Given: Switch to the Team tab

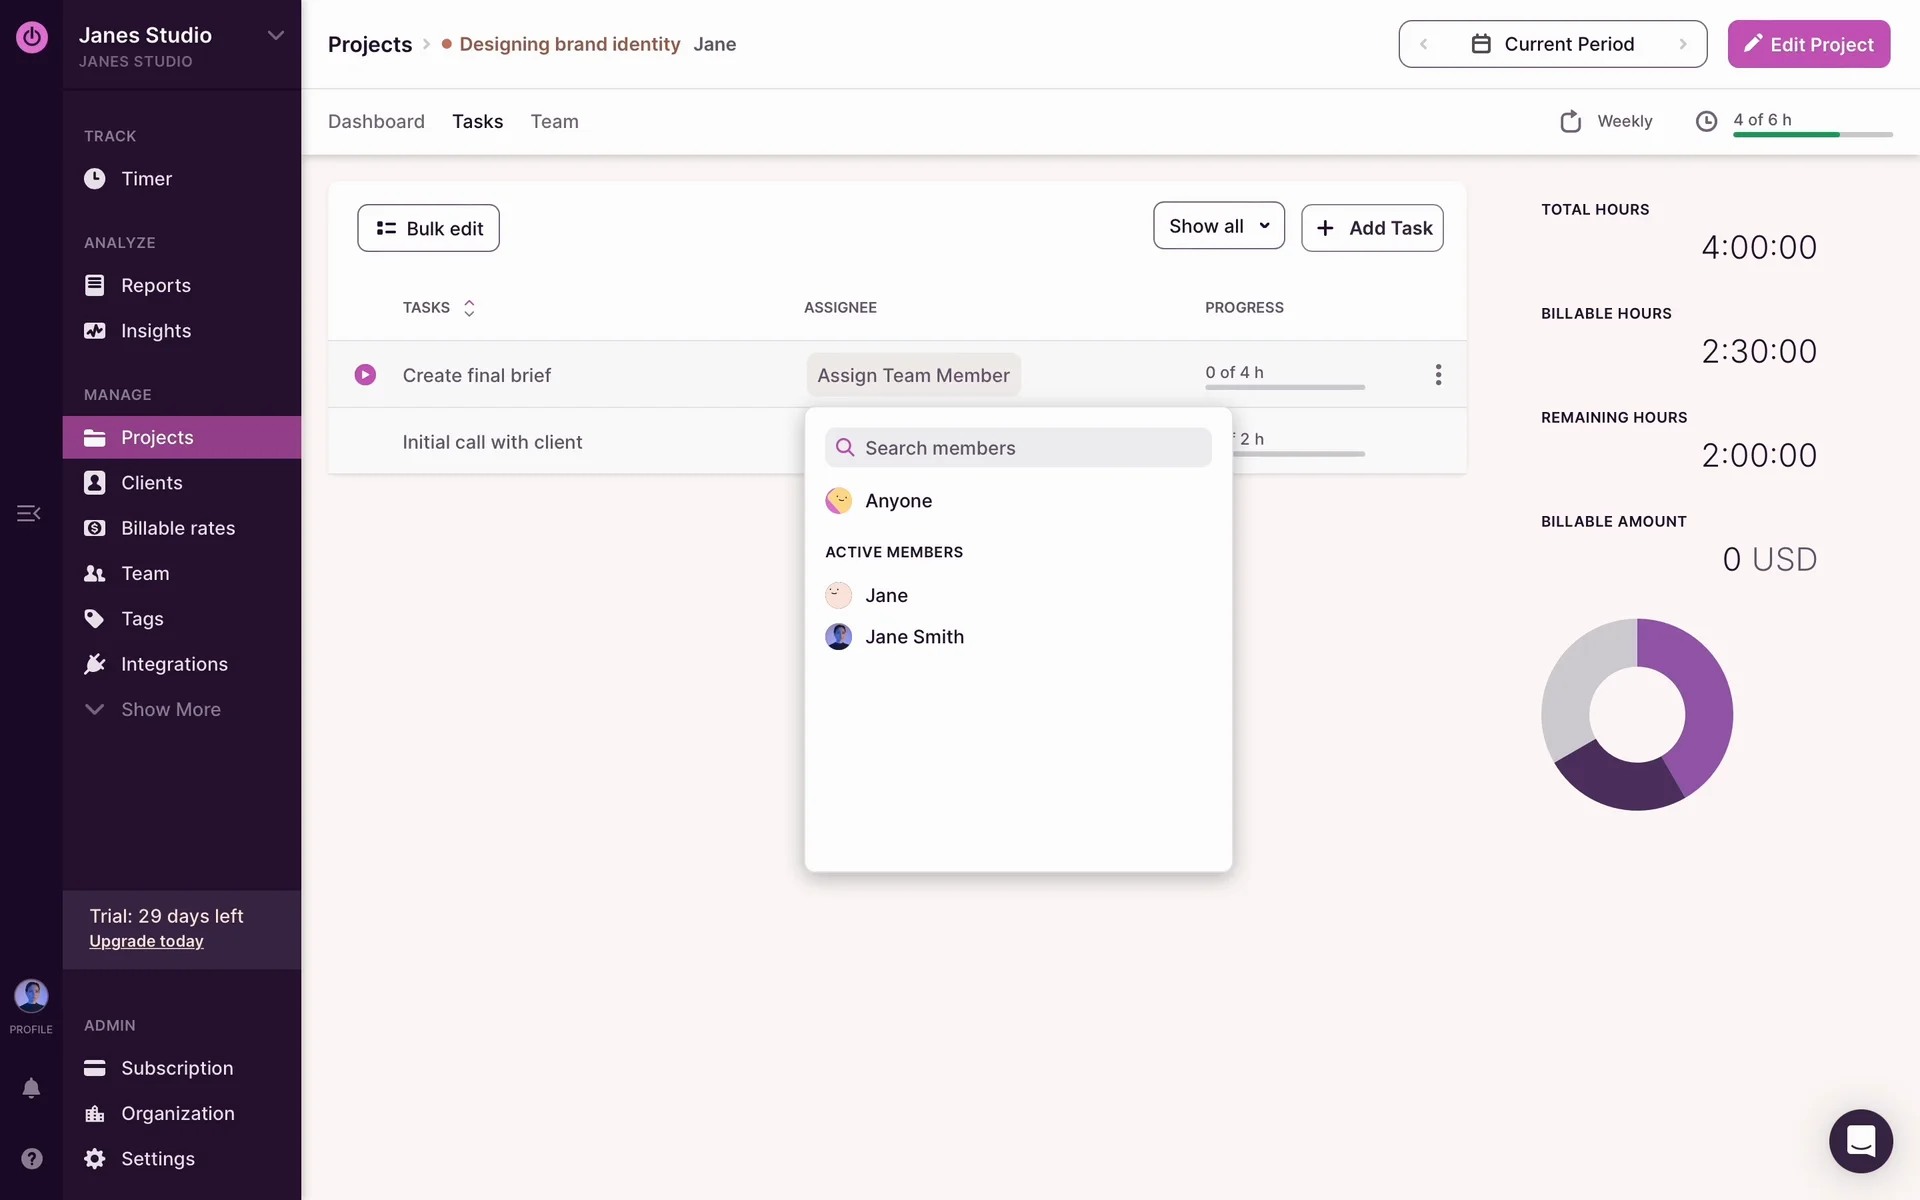Looking at the screenshot, I should 554,122.
